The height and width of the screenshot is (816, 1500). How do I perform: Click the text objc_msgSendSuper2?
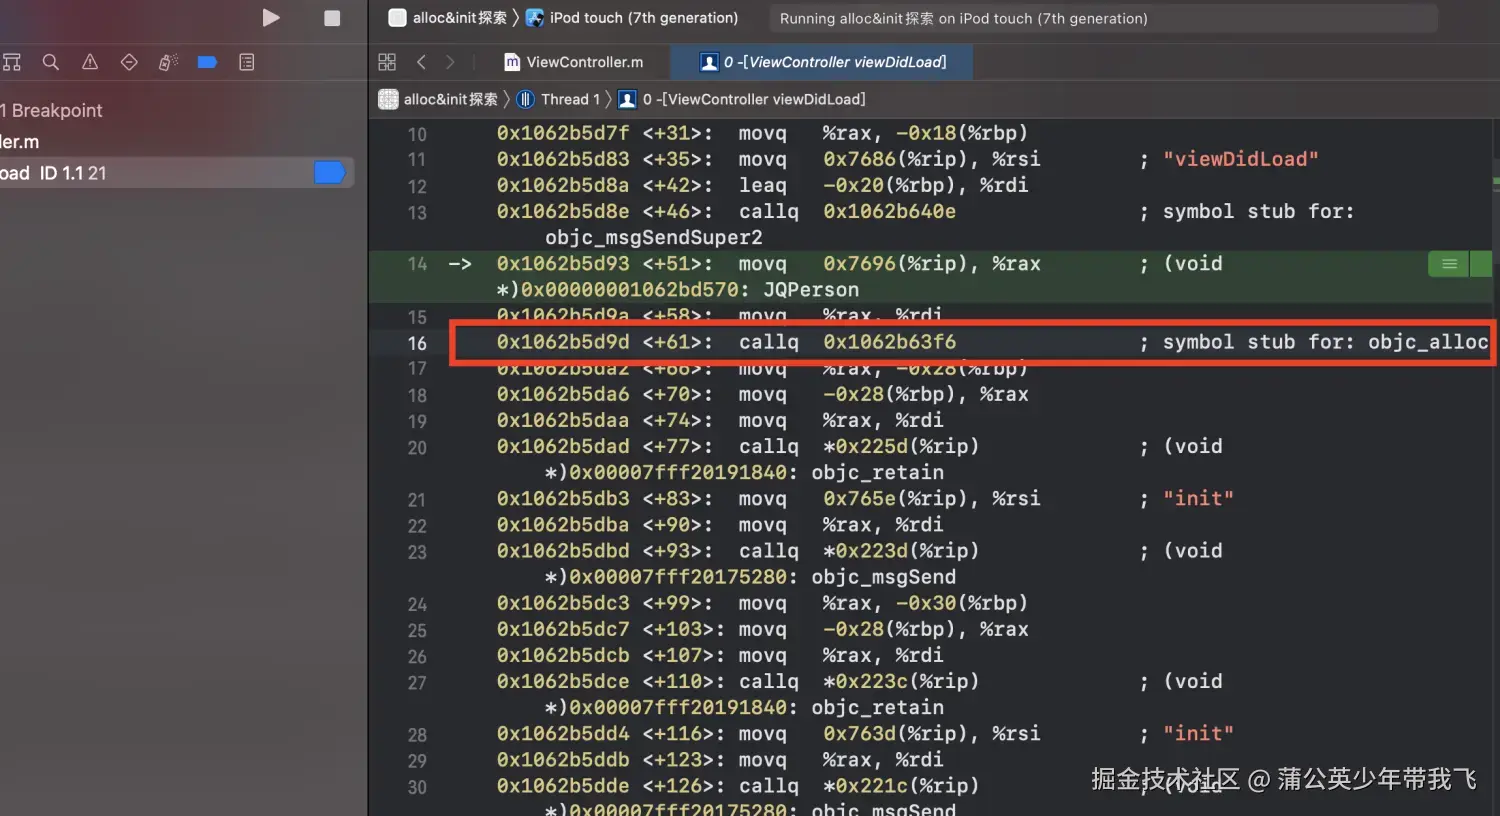[x=653, y=238]
